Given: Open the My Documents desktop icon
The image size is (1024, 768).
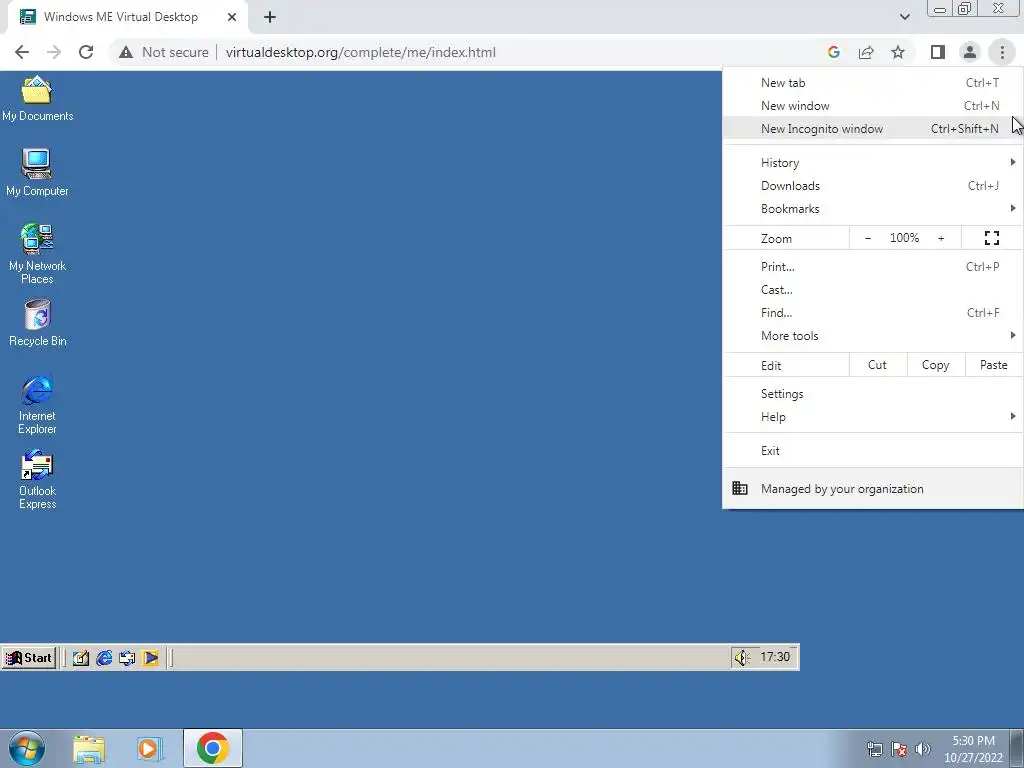Looking at the screenshot, I should [x=37, y=99].
